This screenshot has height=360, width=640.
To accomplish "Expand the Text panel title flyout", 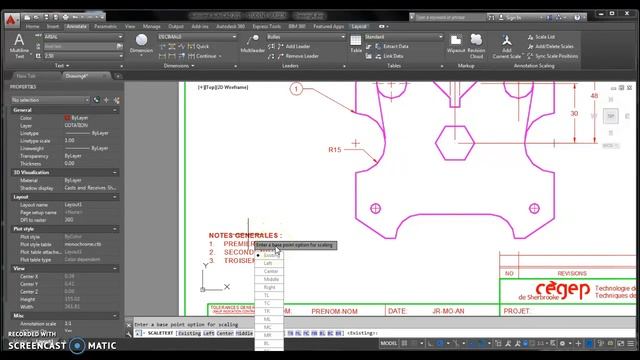I will pos(62,66).
